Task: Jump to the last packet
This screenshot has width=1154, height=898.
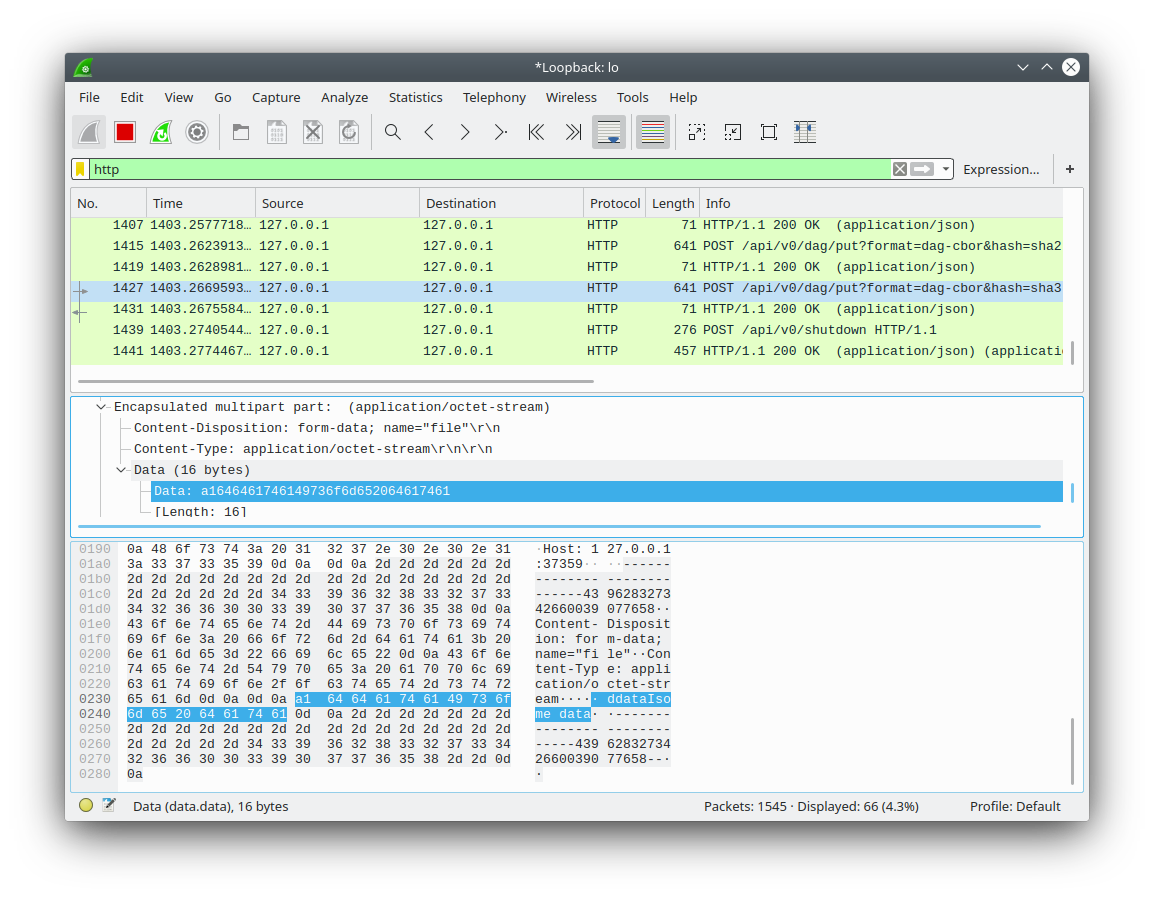Action: tap(572, 131)
